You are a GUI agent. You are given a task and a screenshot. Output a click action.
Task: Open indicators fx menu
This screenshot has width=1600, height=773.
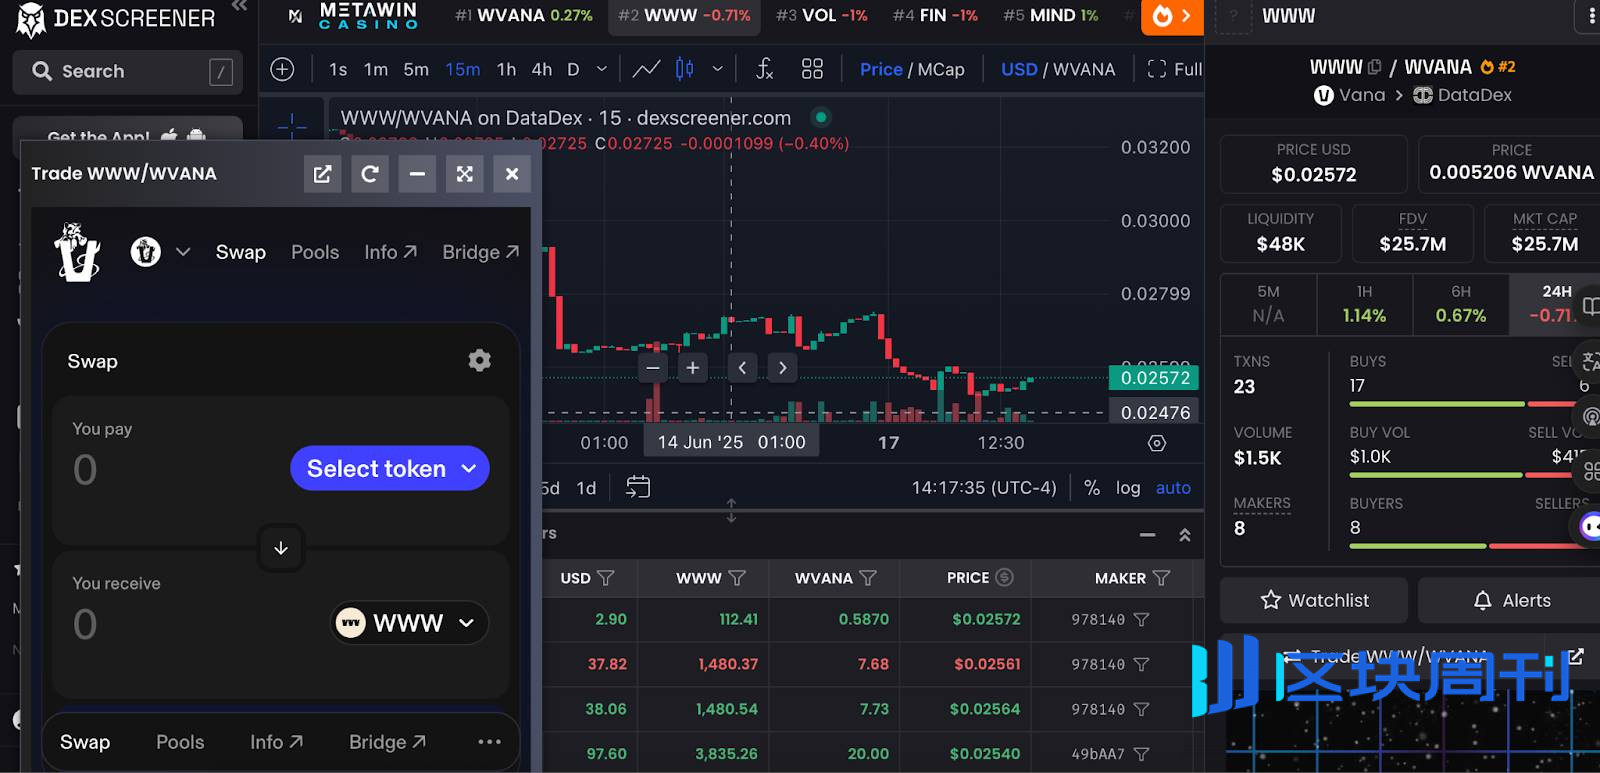point(765,69)
